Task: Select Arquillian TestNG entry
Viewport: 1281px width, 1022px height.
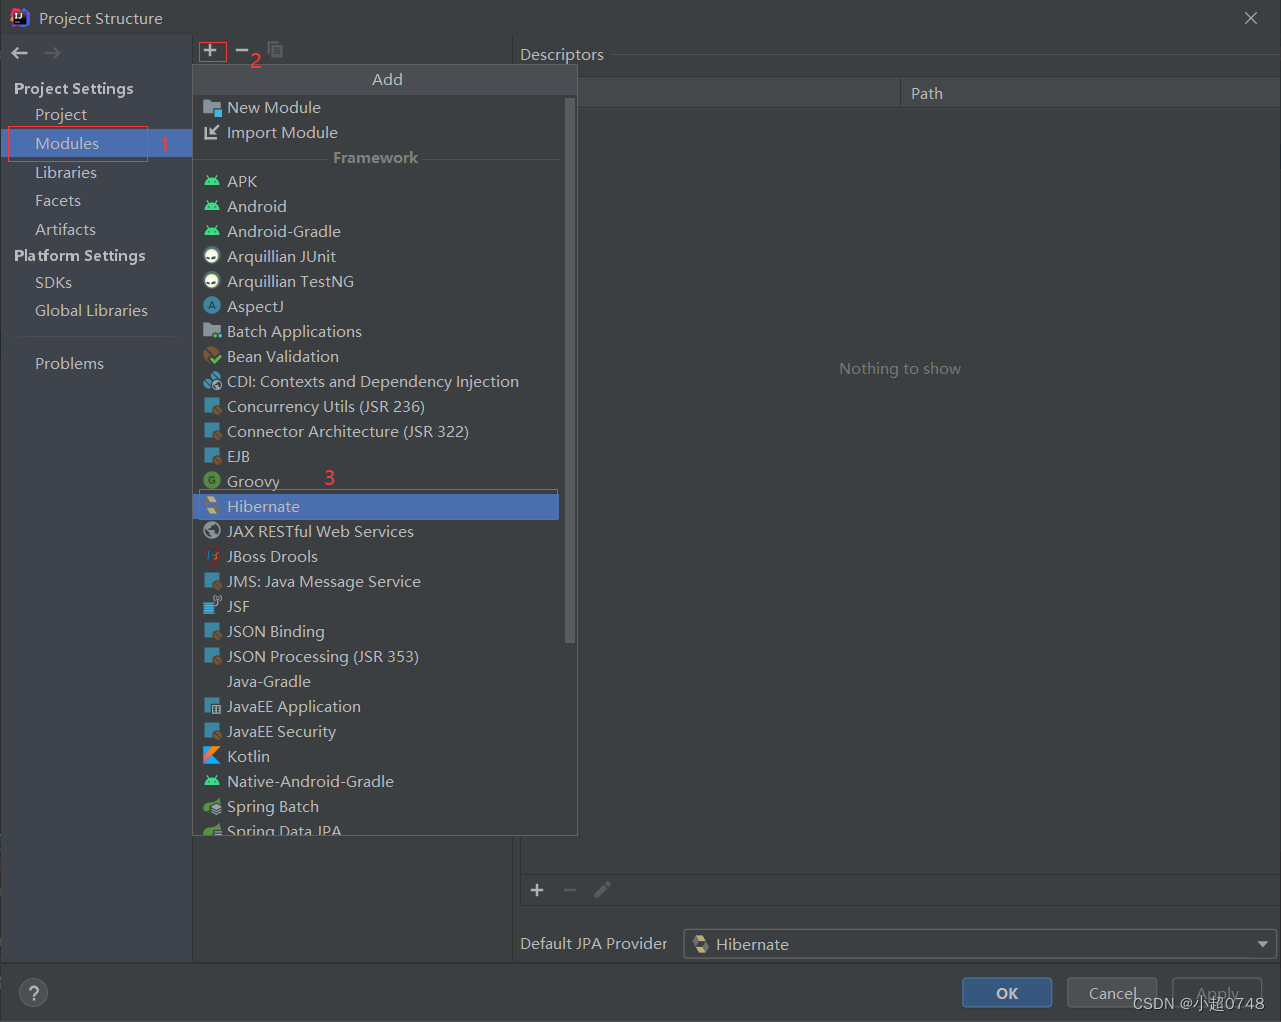Action: [x=375, y=281]
